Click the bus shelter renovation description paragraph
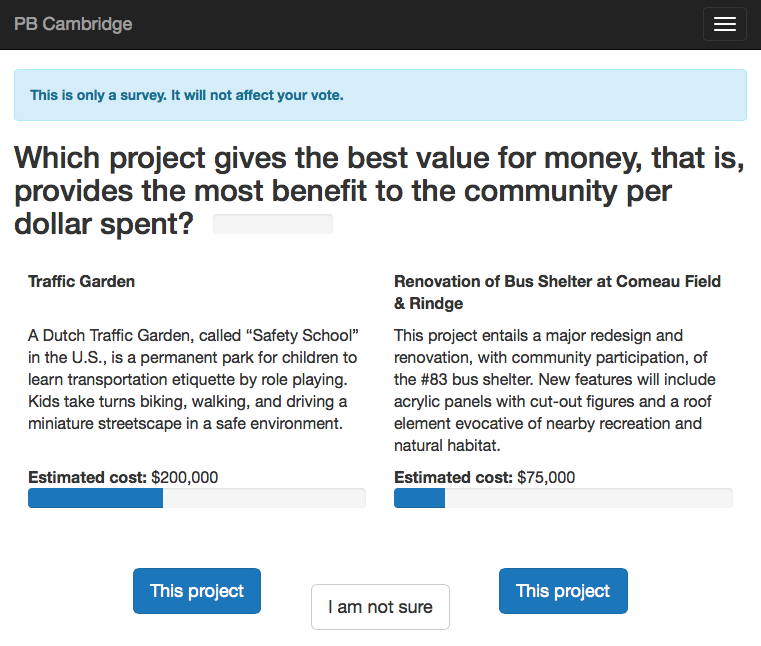This screenshot has width=761, height=646. tap(555, 390)
